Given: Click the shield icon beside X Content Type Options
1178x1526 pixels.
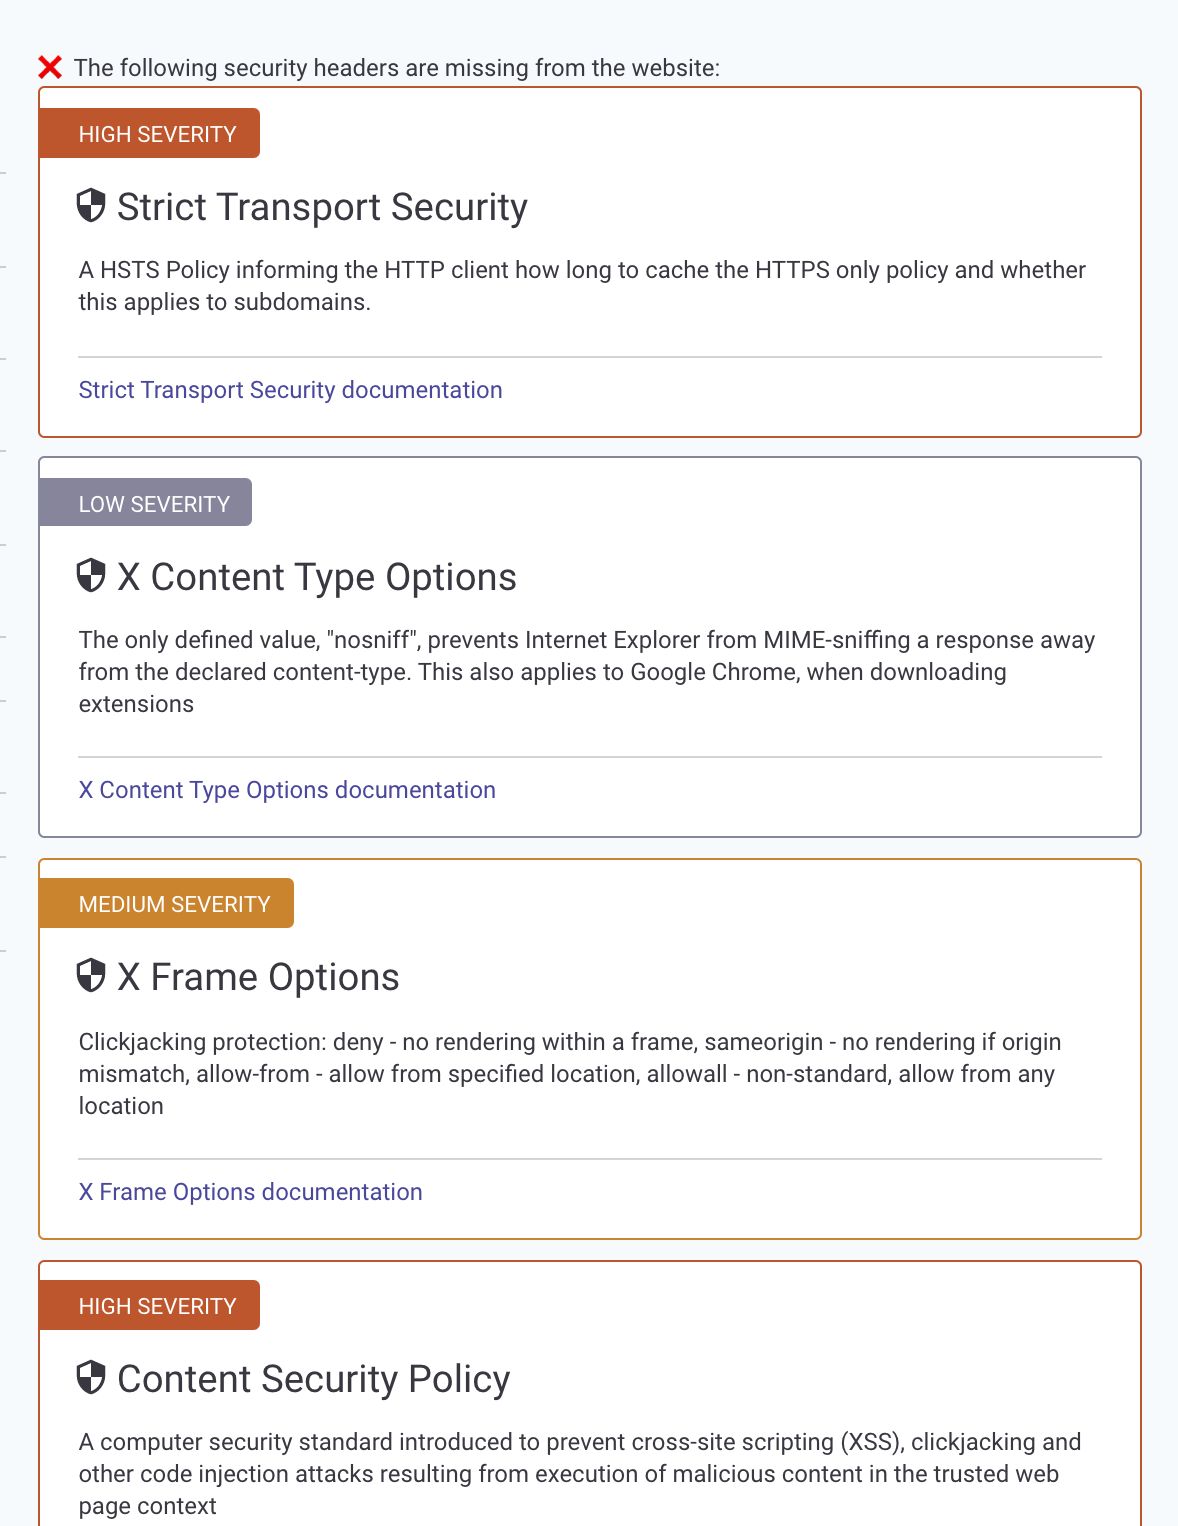Looking at the screenshot, I should tap(92, 577).
